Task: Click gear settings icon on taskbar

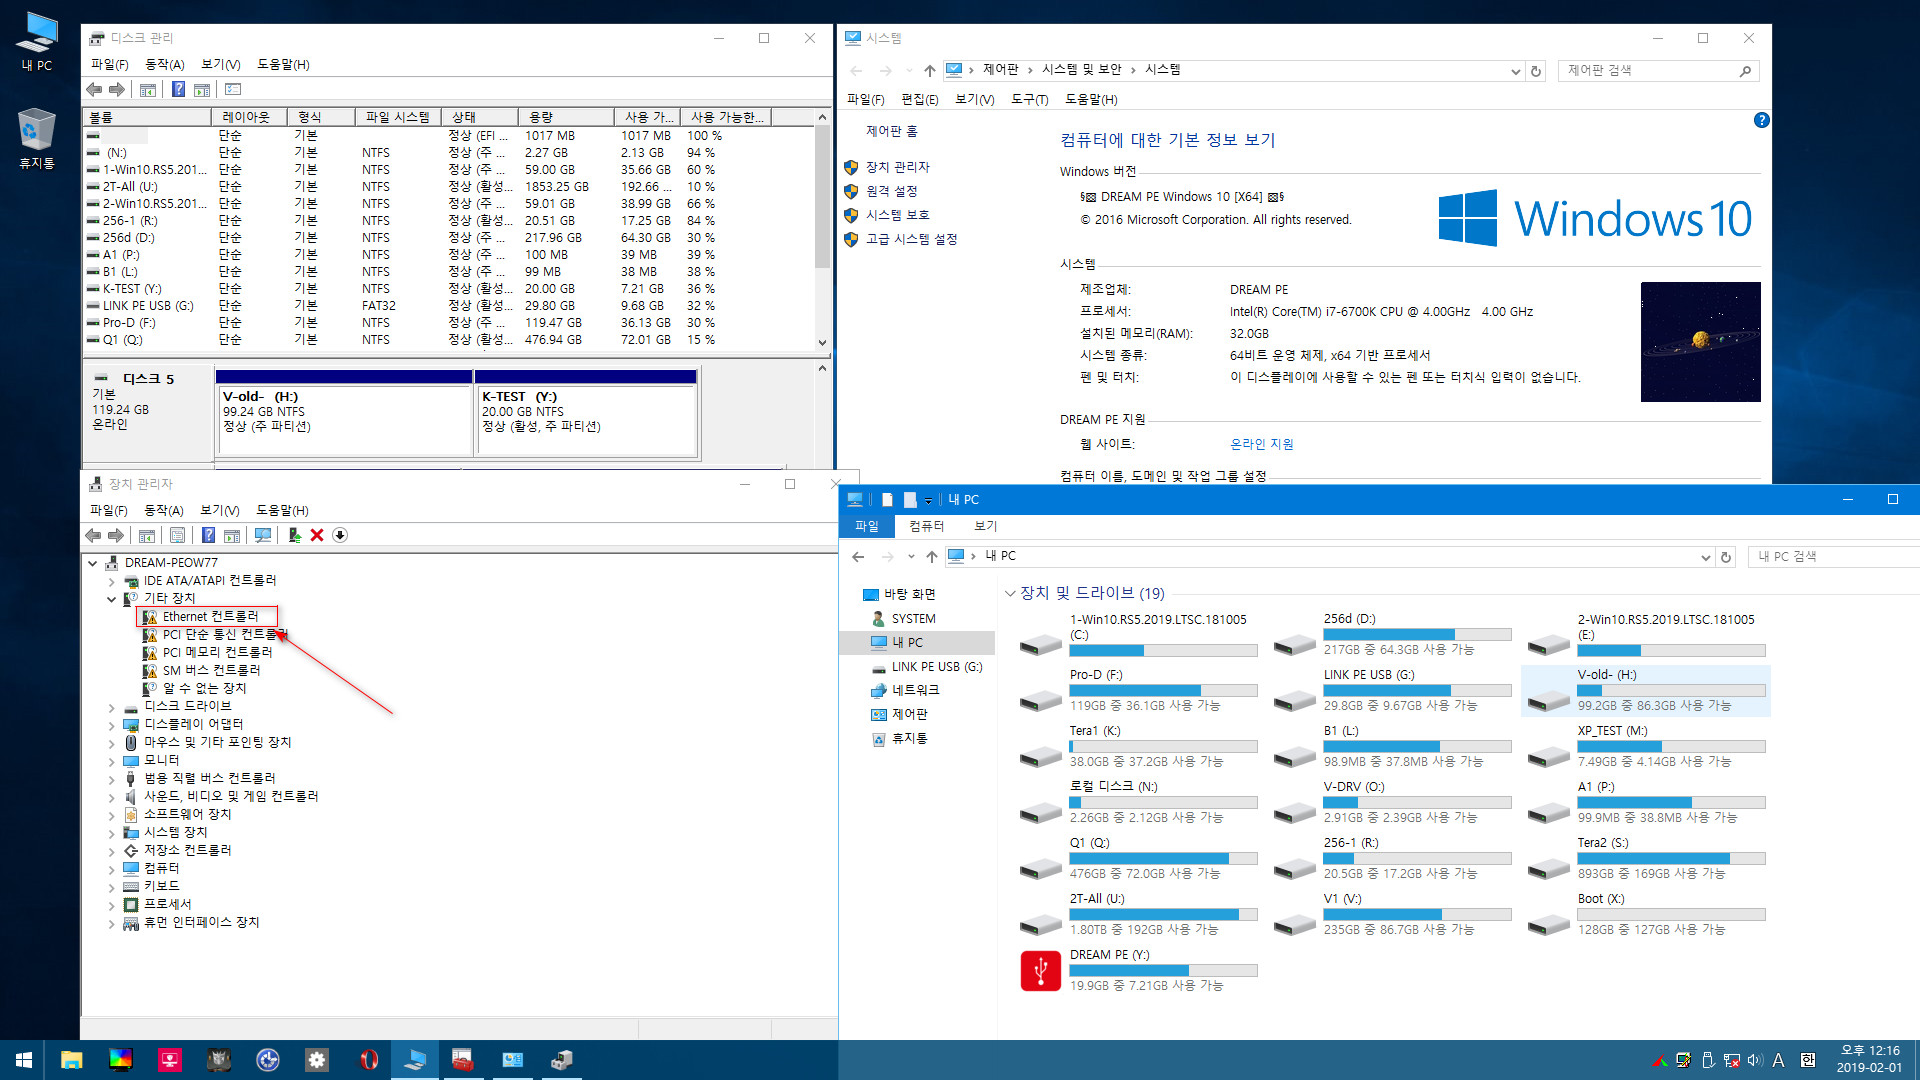Action: click(317, 1060)
